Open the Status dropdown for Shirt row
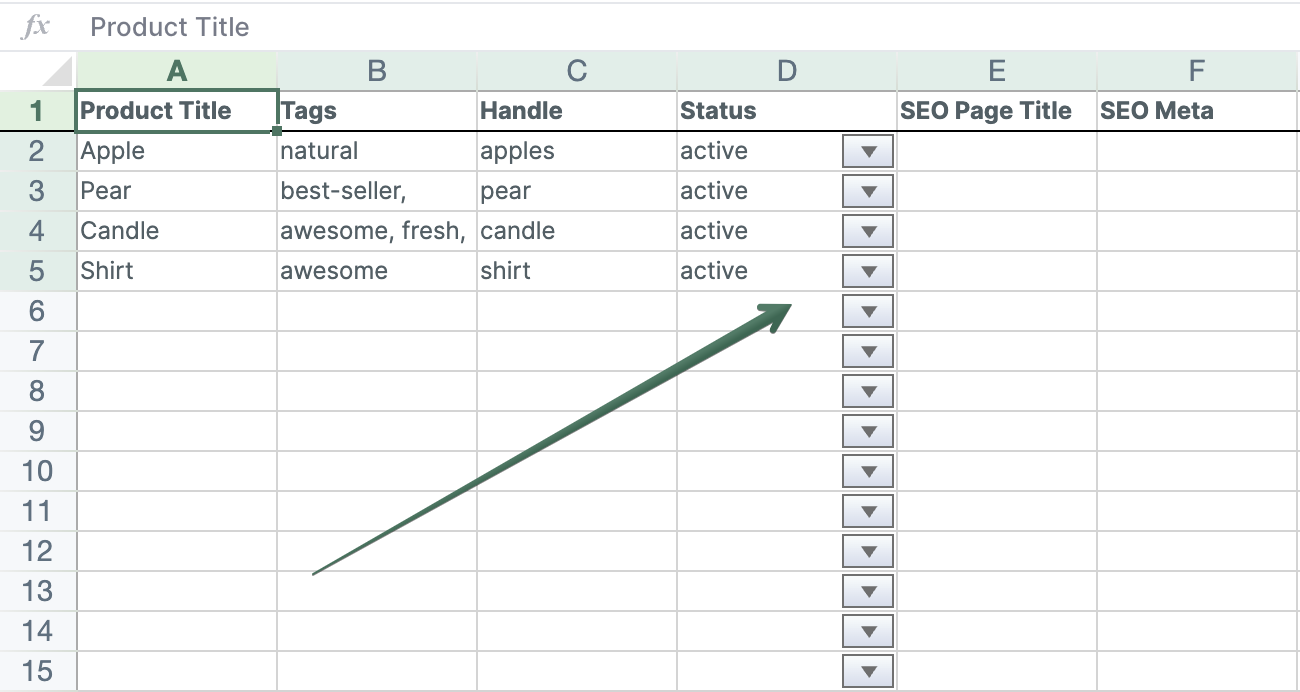This screenshot has width=1300, height=692. [866, 271]
